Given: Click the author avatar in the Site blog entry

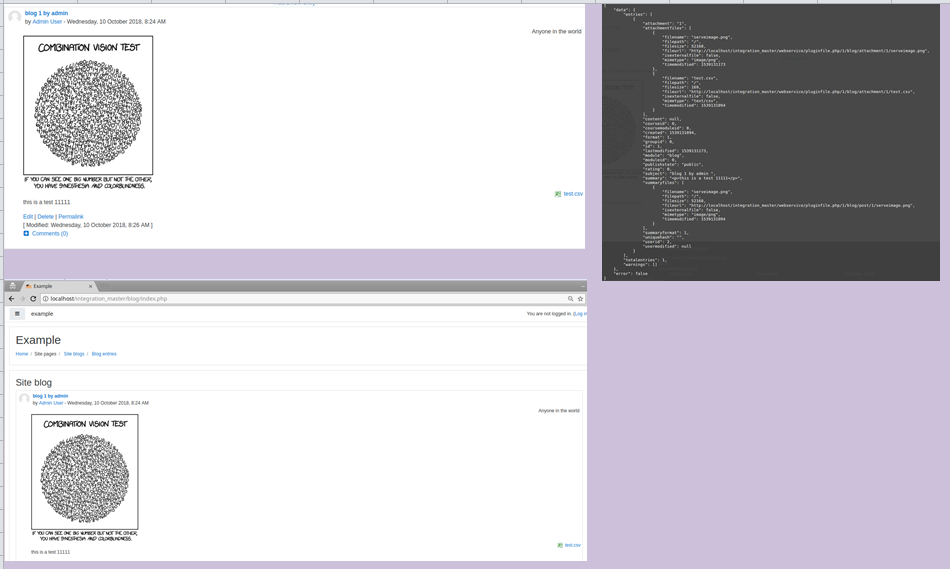Looking at the screenshot, I should tap(24, 399).
